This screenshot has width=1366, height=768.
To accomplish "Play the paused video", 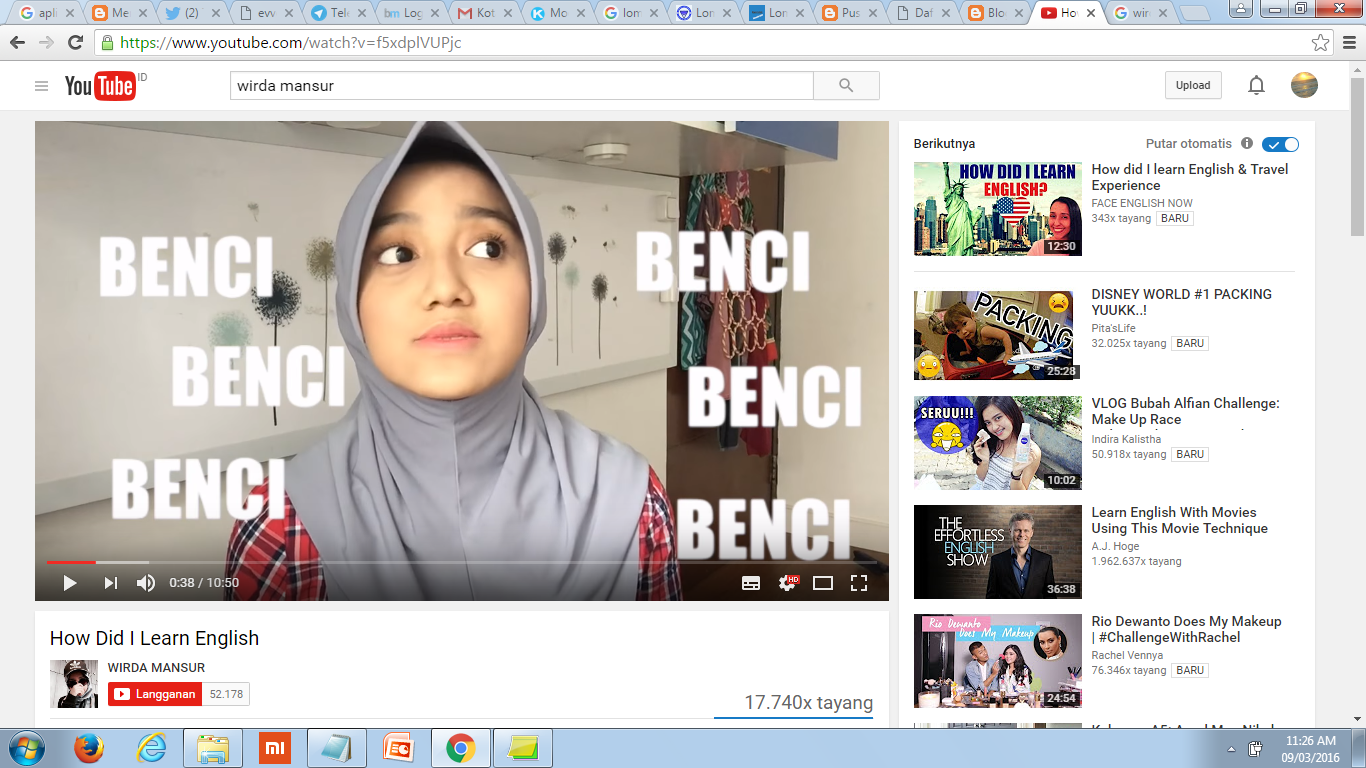I will [69, 581].
